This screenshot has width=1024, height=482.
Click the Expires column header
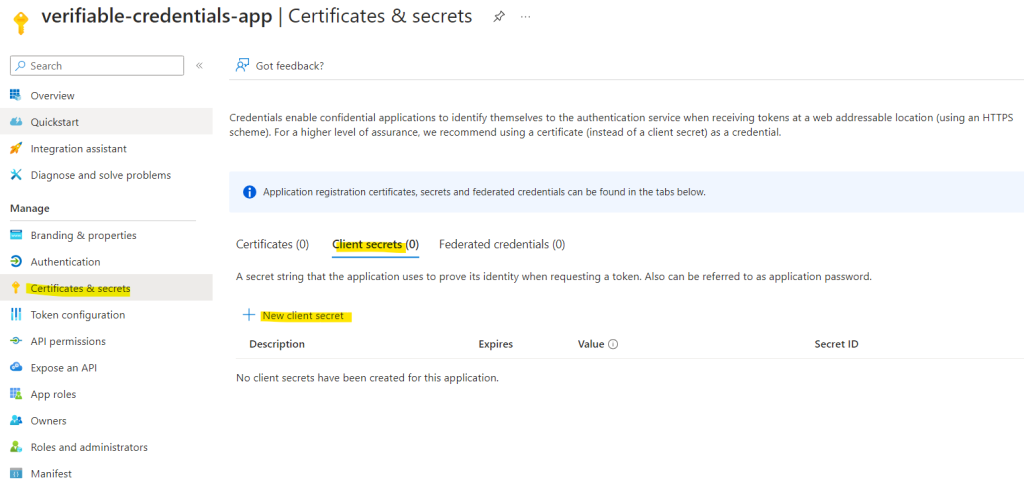496,344
